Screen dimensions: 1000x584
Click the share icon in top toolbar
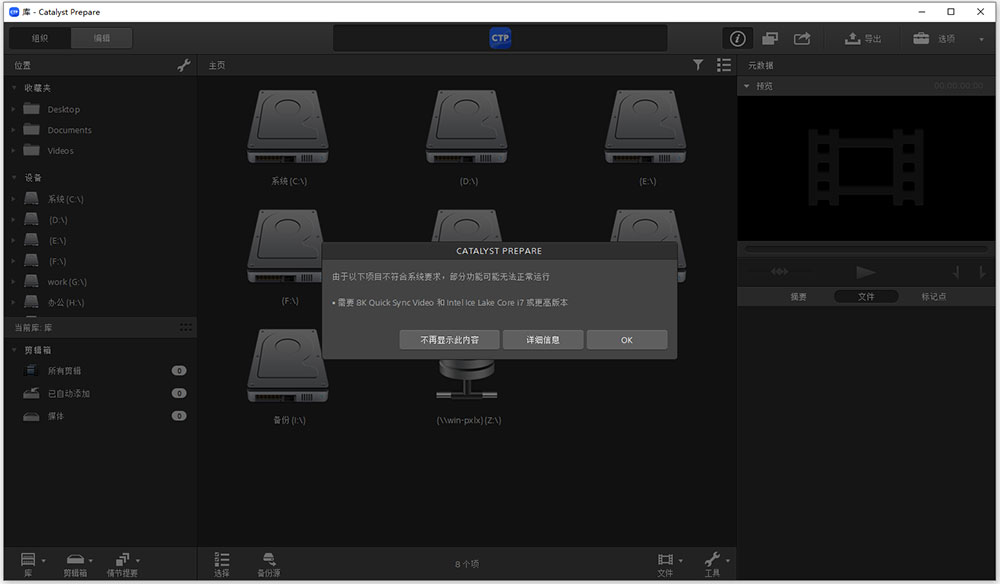point(802,39)
